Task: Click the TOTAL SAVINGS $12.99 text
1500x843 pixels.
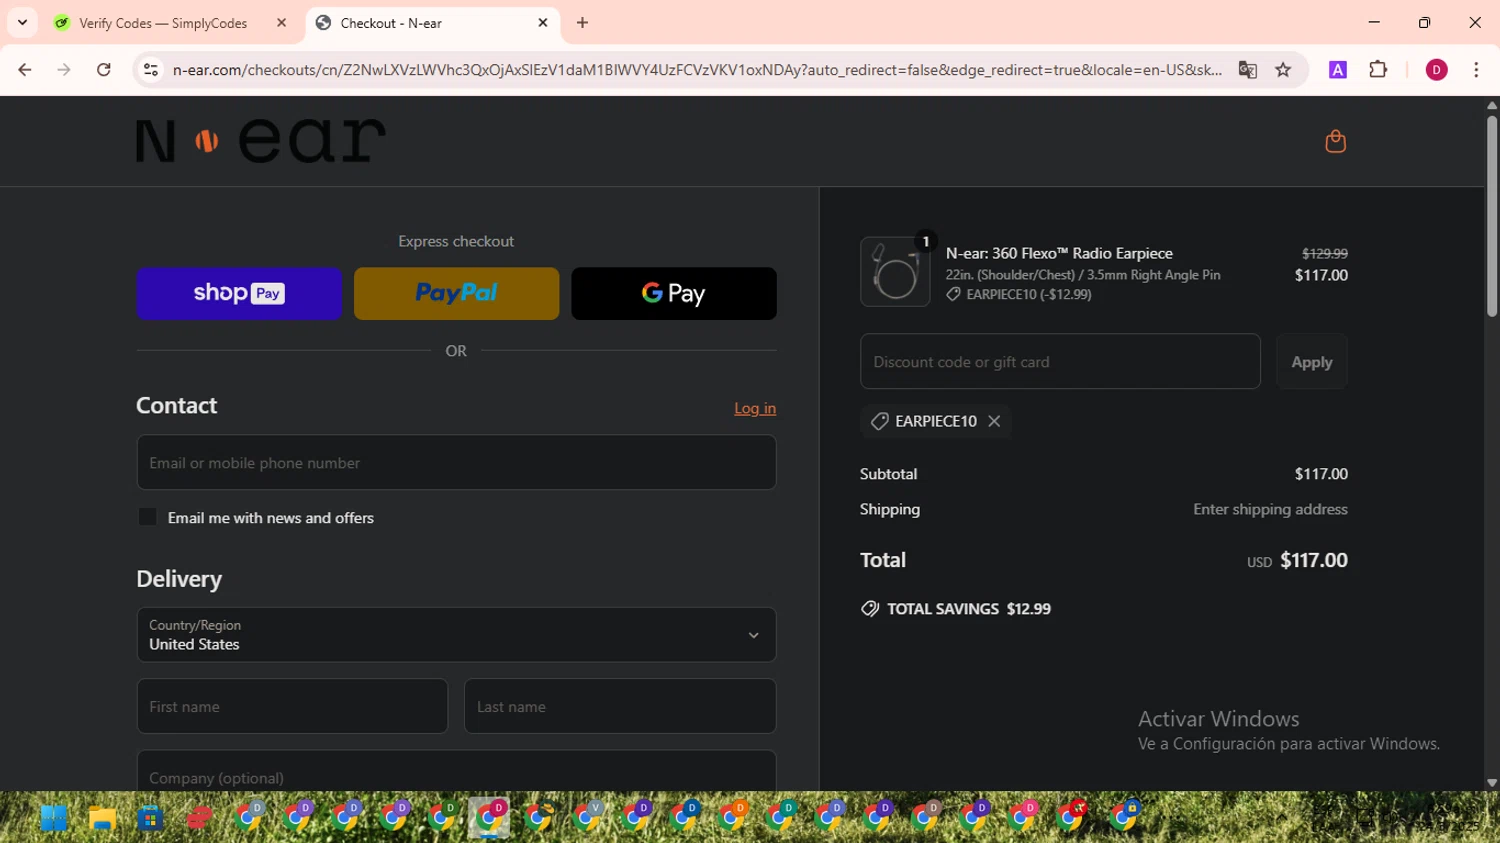Action: click(x=969, y=609)
